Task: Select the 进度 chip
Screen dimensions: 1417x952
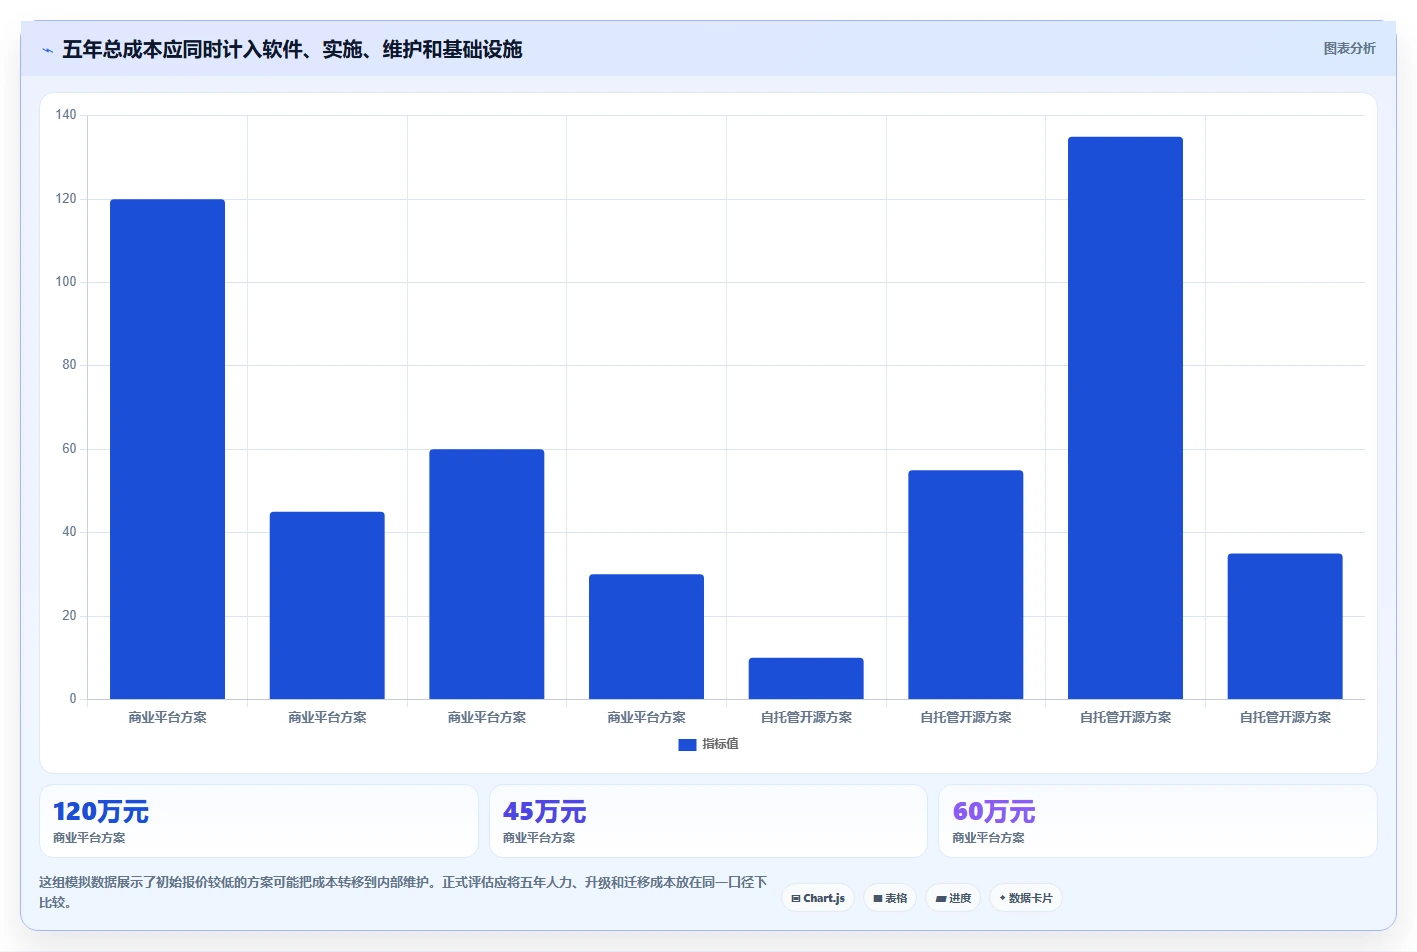Action: pyautogui.click(x=953, y=898)
